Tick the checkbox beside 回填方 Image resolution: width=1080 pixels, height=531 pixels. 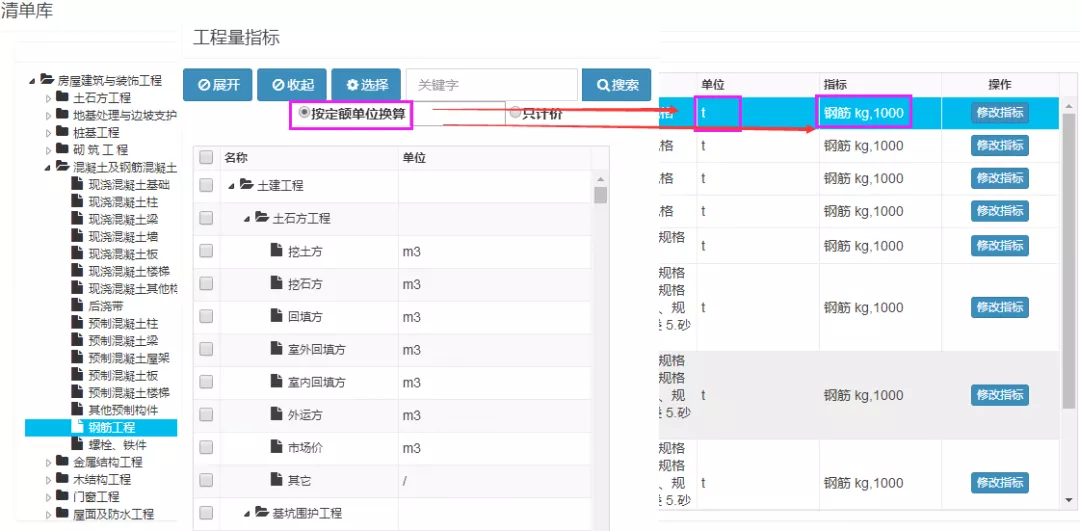(206, 316)
